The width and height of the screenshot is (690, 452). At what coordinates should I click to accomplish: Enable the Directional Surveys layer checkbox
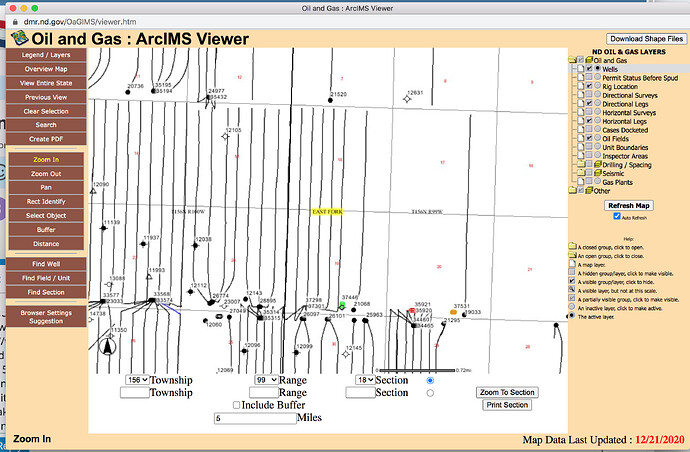pos(589,95)
